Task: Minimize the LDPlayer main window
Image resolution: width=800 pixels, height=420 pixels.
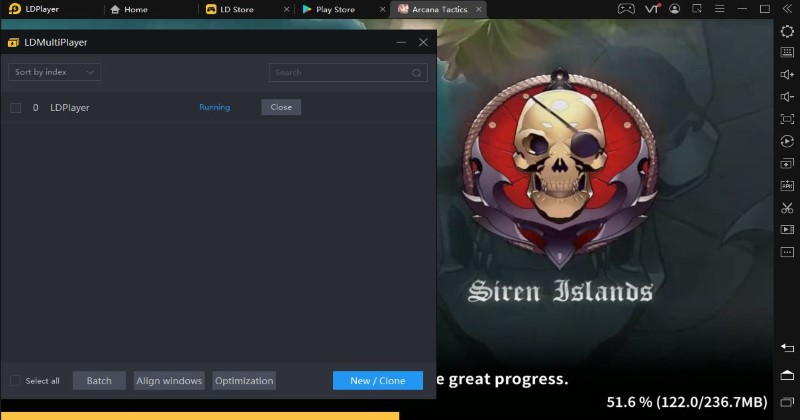Action: click(742, 9)
